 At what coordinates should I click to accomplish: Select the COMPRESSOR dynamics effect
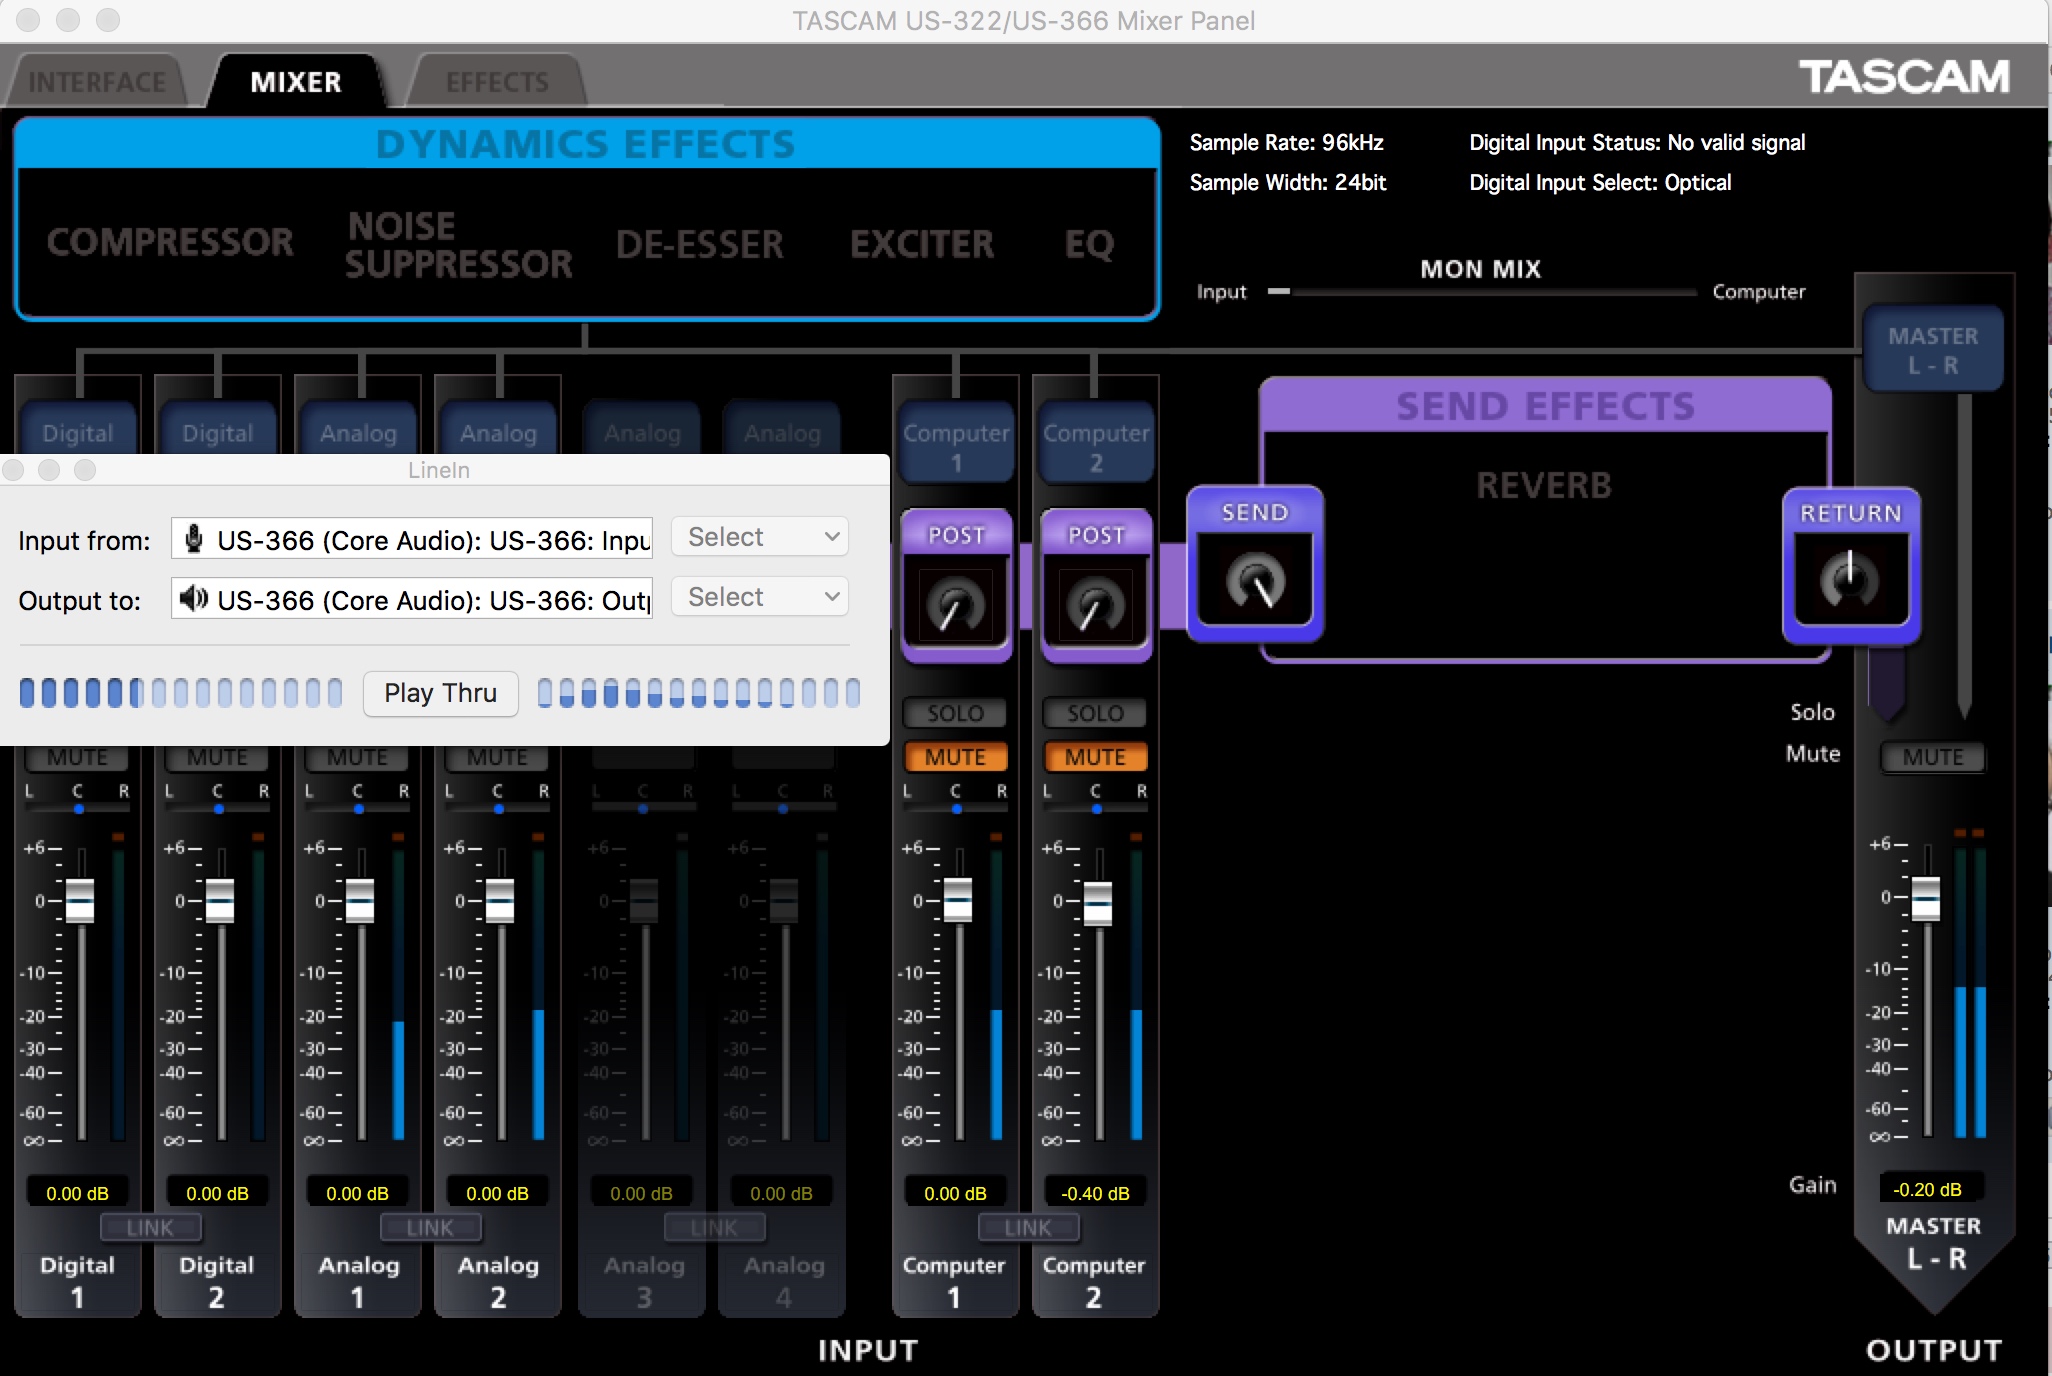(170, 242)
